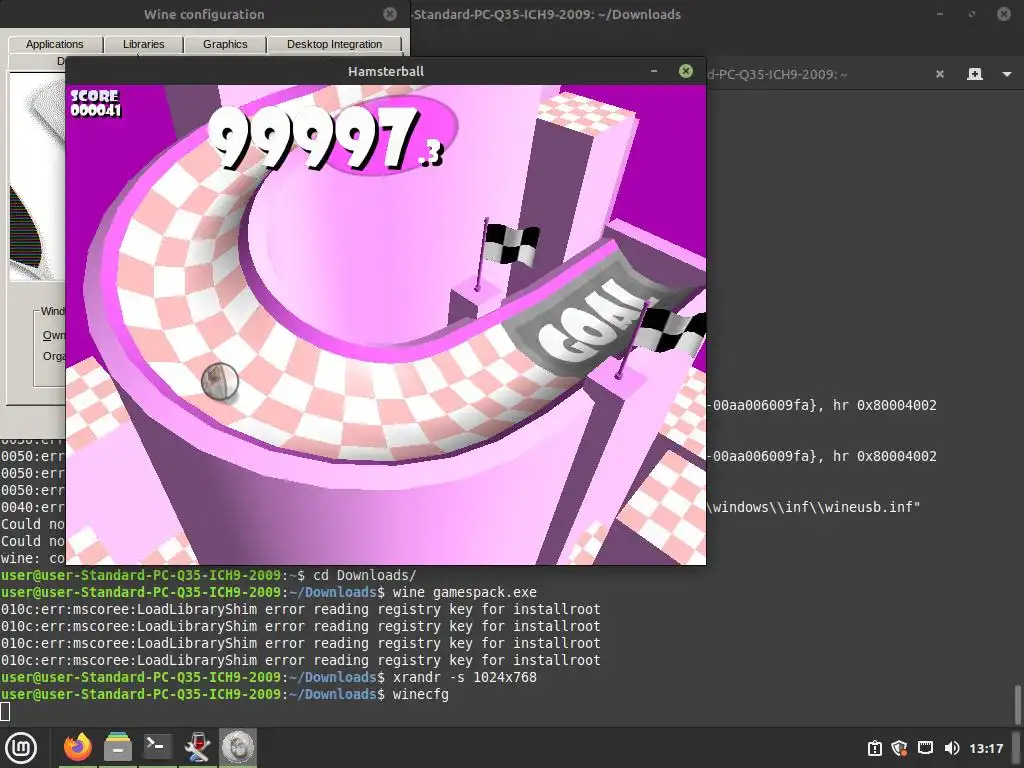1024x768 pixels.
Task: Minimize the terminal window
Action: (x=940, y=14)
